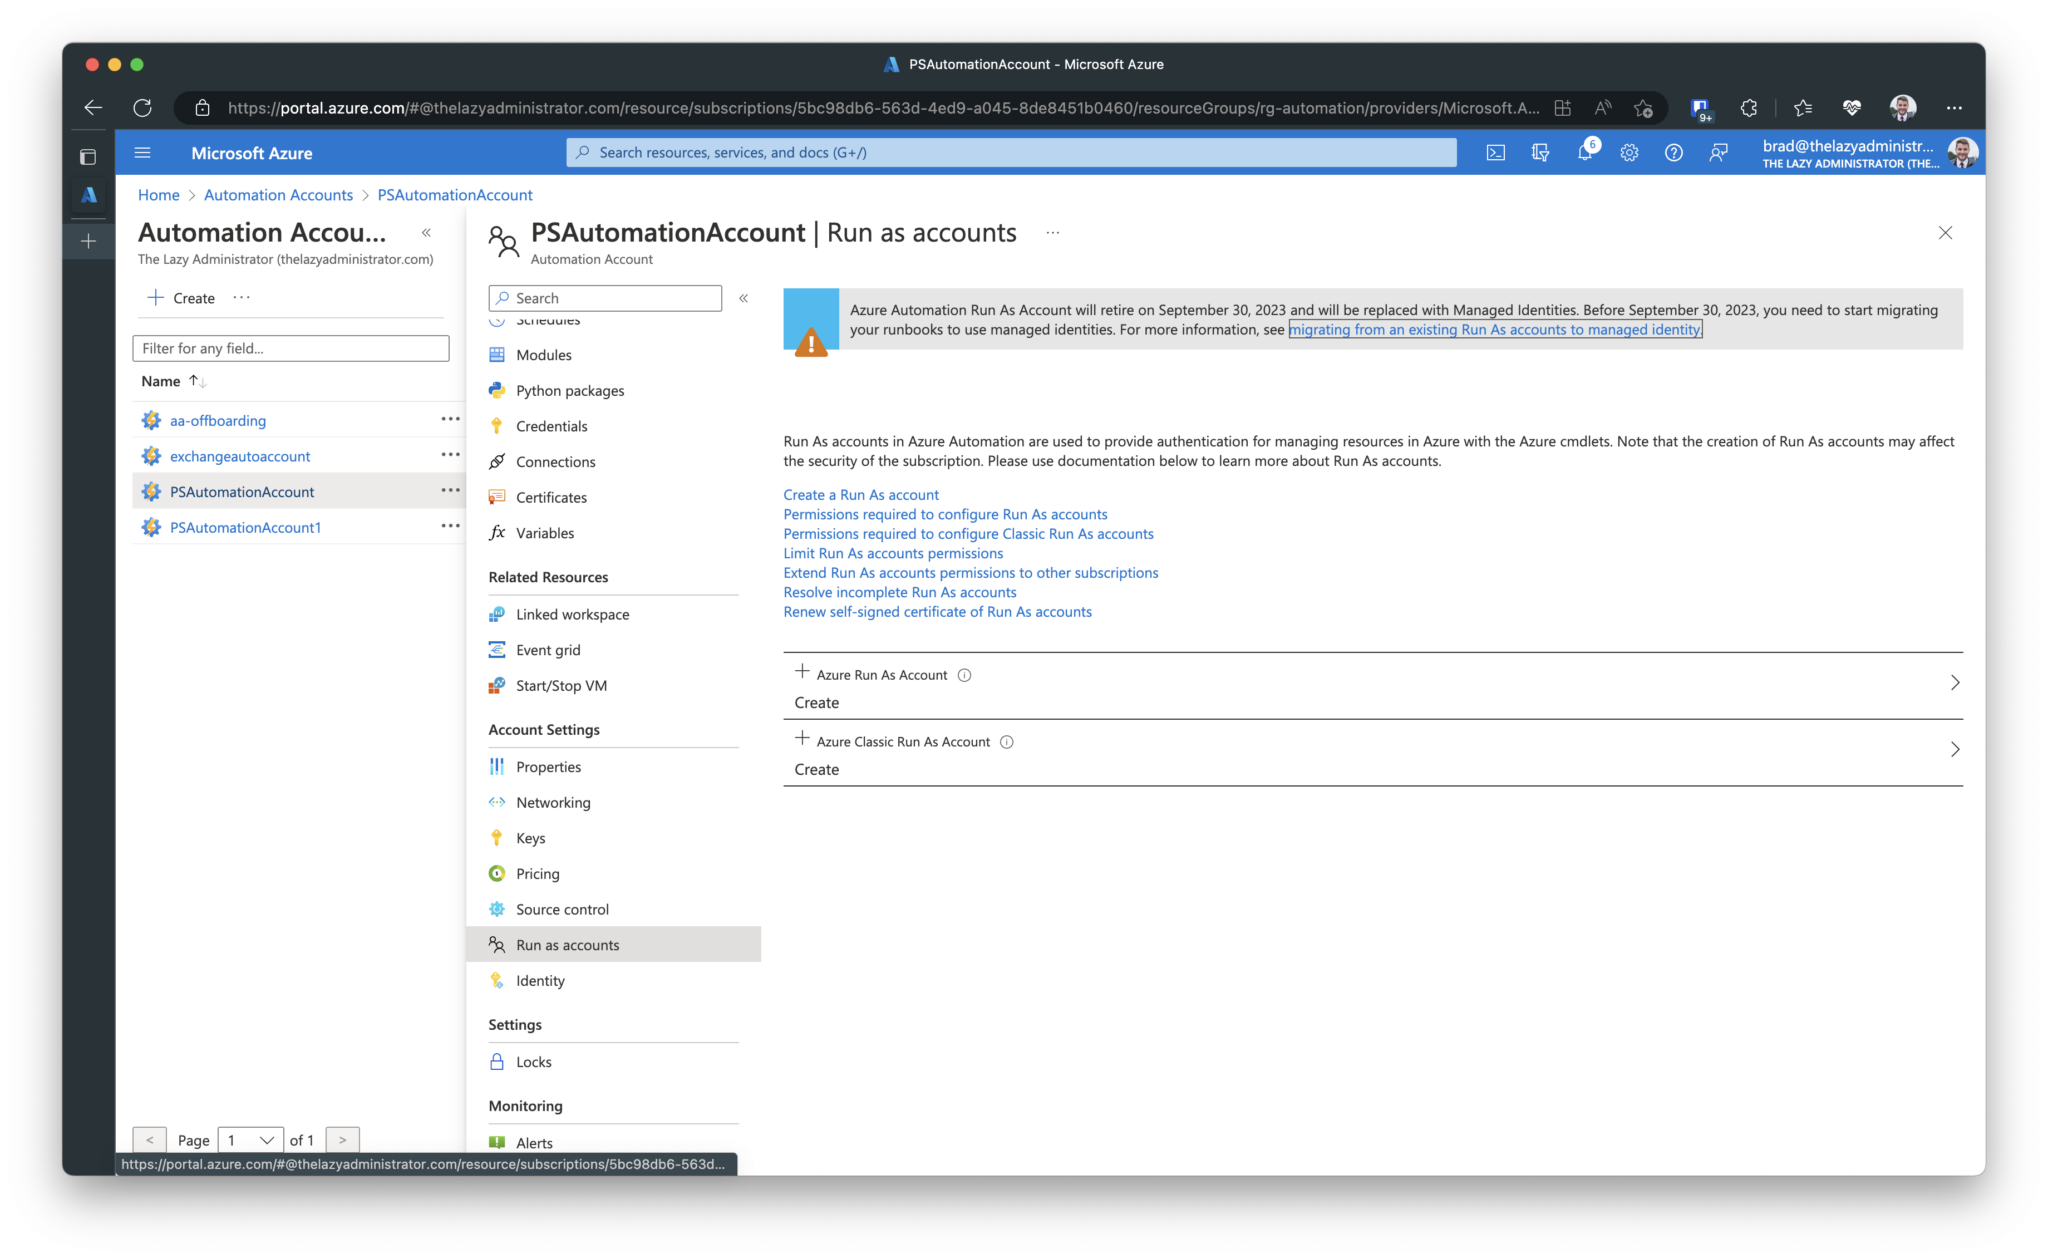Open Renew self-signed certificate link
Screen dimensions: 2048x1258
pos(937,612)
